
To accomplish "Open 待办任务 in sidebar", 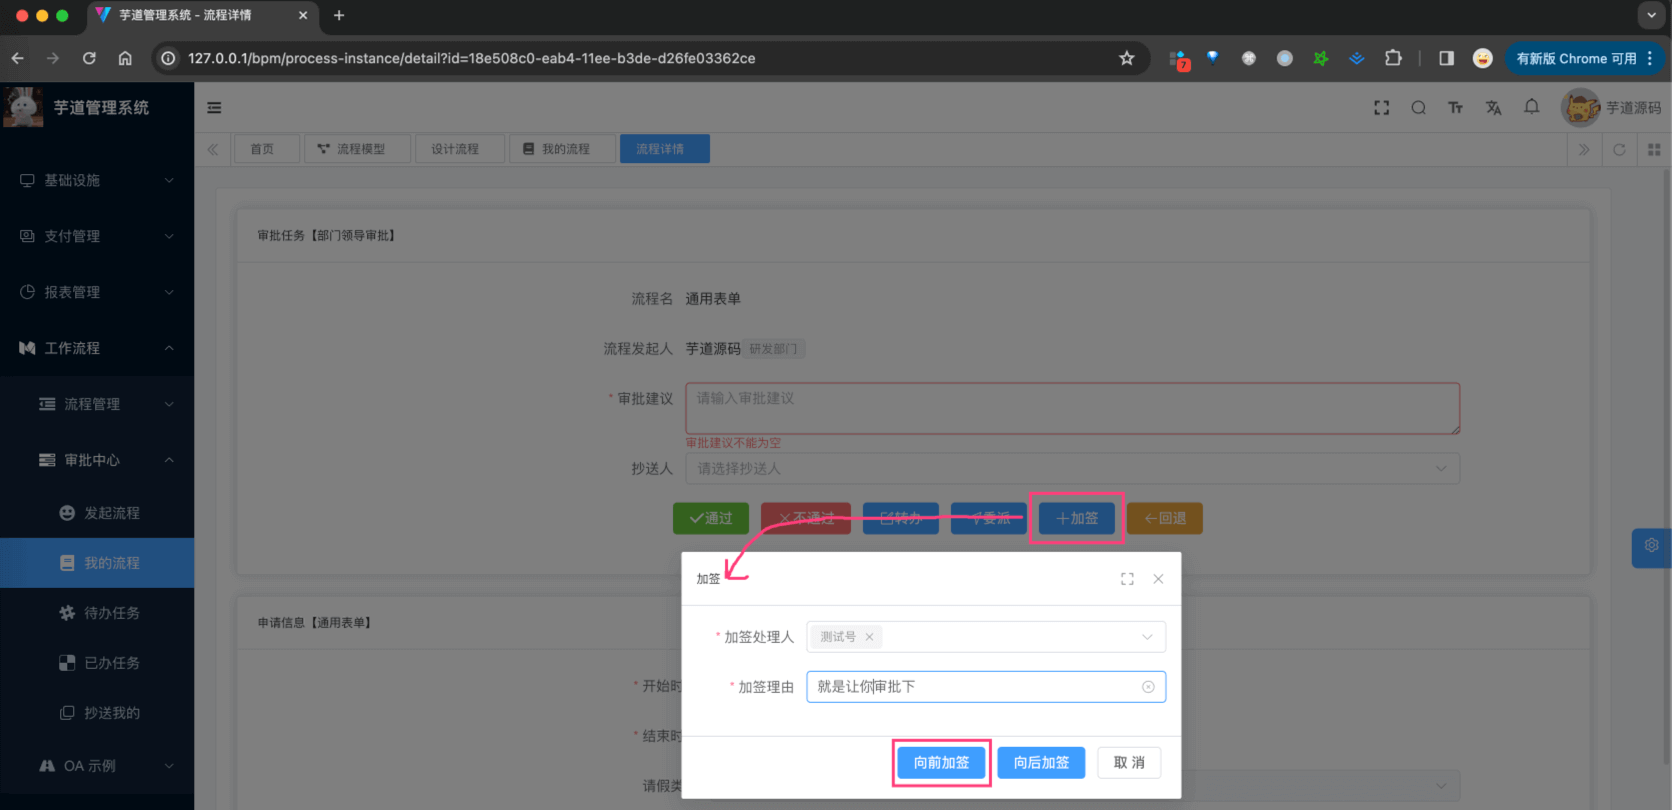I will (x=111, y=613).
